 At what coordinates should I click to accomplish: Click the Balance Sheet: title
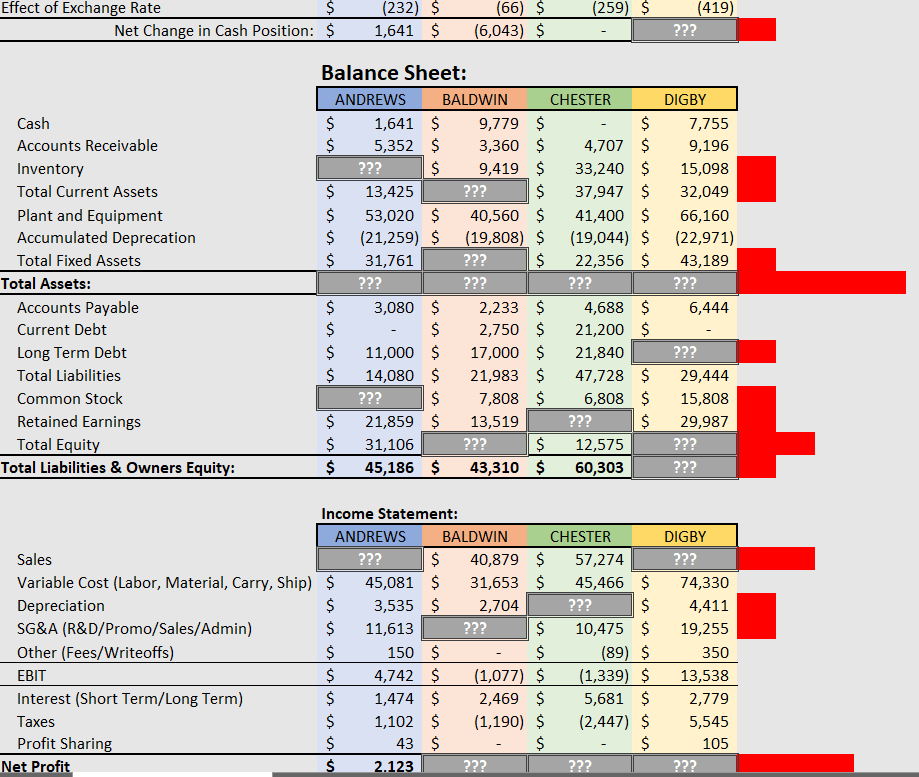pos(378,72)
